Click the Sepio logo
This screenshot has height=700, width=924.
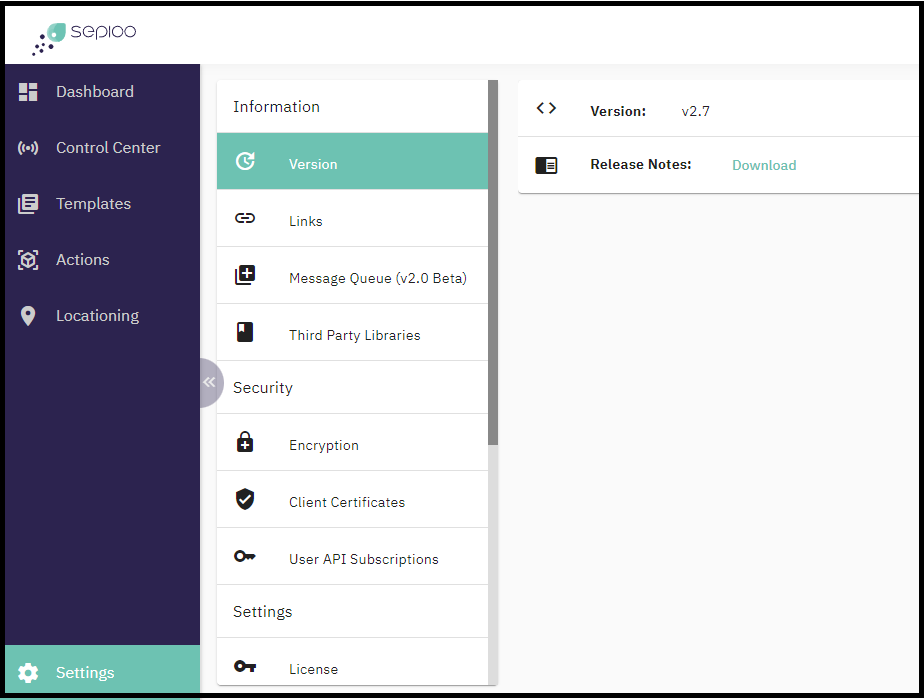[x=84, y=35]
